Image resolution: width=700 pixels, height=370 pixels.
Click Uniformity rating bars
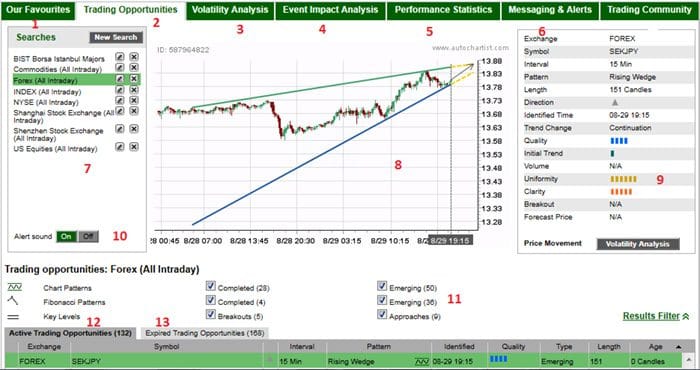(624, 179)
